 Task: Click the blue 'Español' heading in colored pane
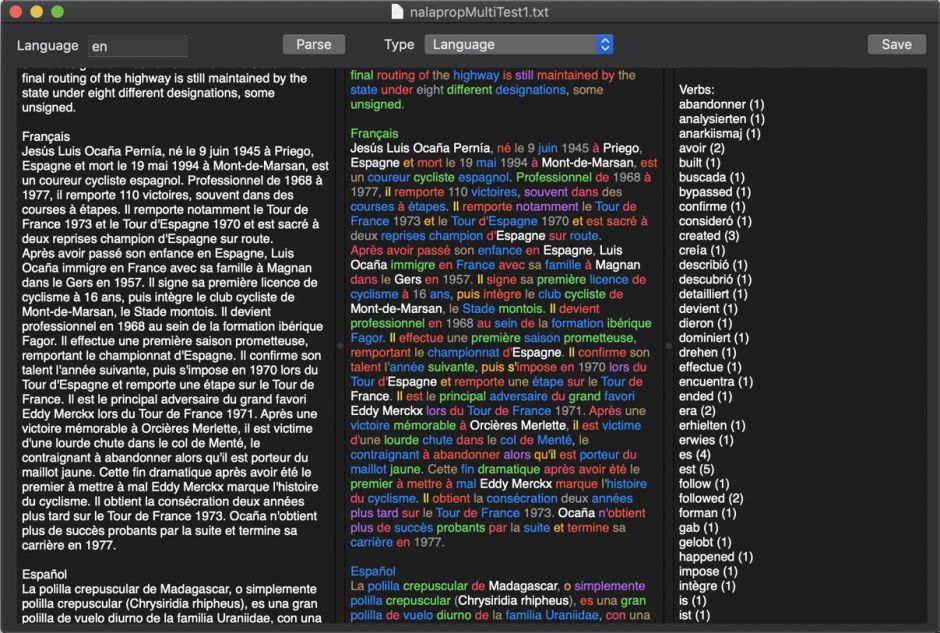point(373,571)
